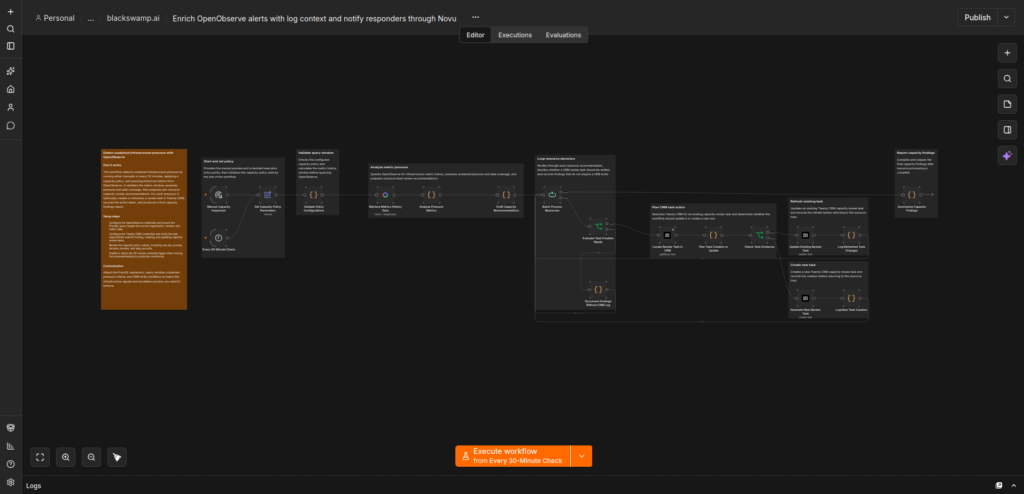1024x494 pixels.
Task: Click the workflow title to rename it
Action: [314, 18]
